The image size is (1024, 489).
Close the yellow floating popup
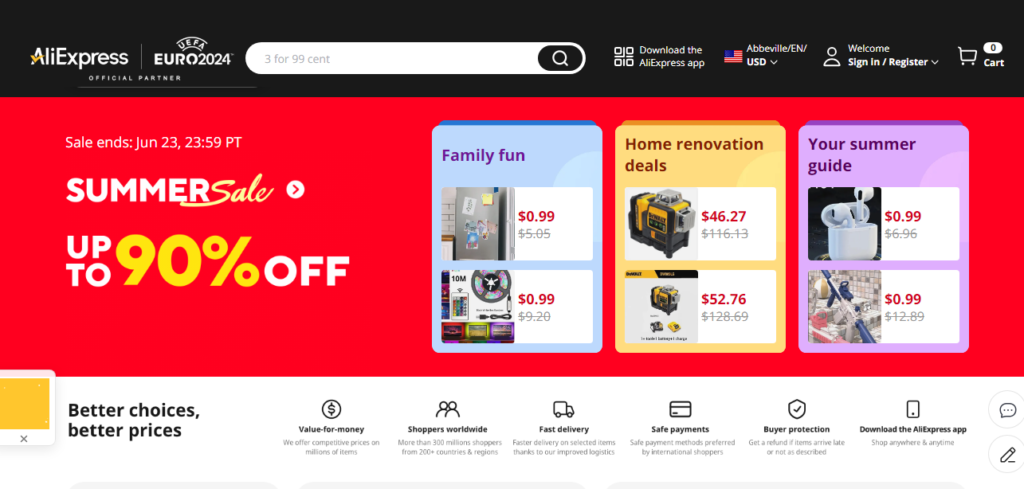click(x=24, y=438)
